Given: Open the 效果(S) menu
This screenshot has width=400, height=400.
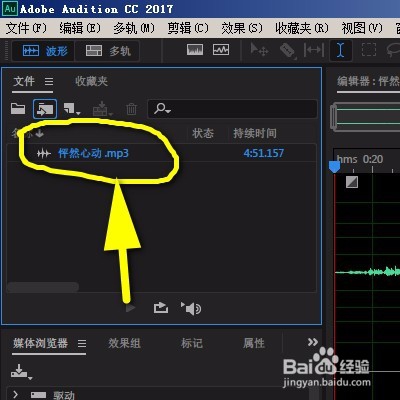Looking at the screenshot, I should [242, 28].
